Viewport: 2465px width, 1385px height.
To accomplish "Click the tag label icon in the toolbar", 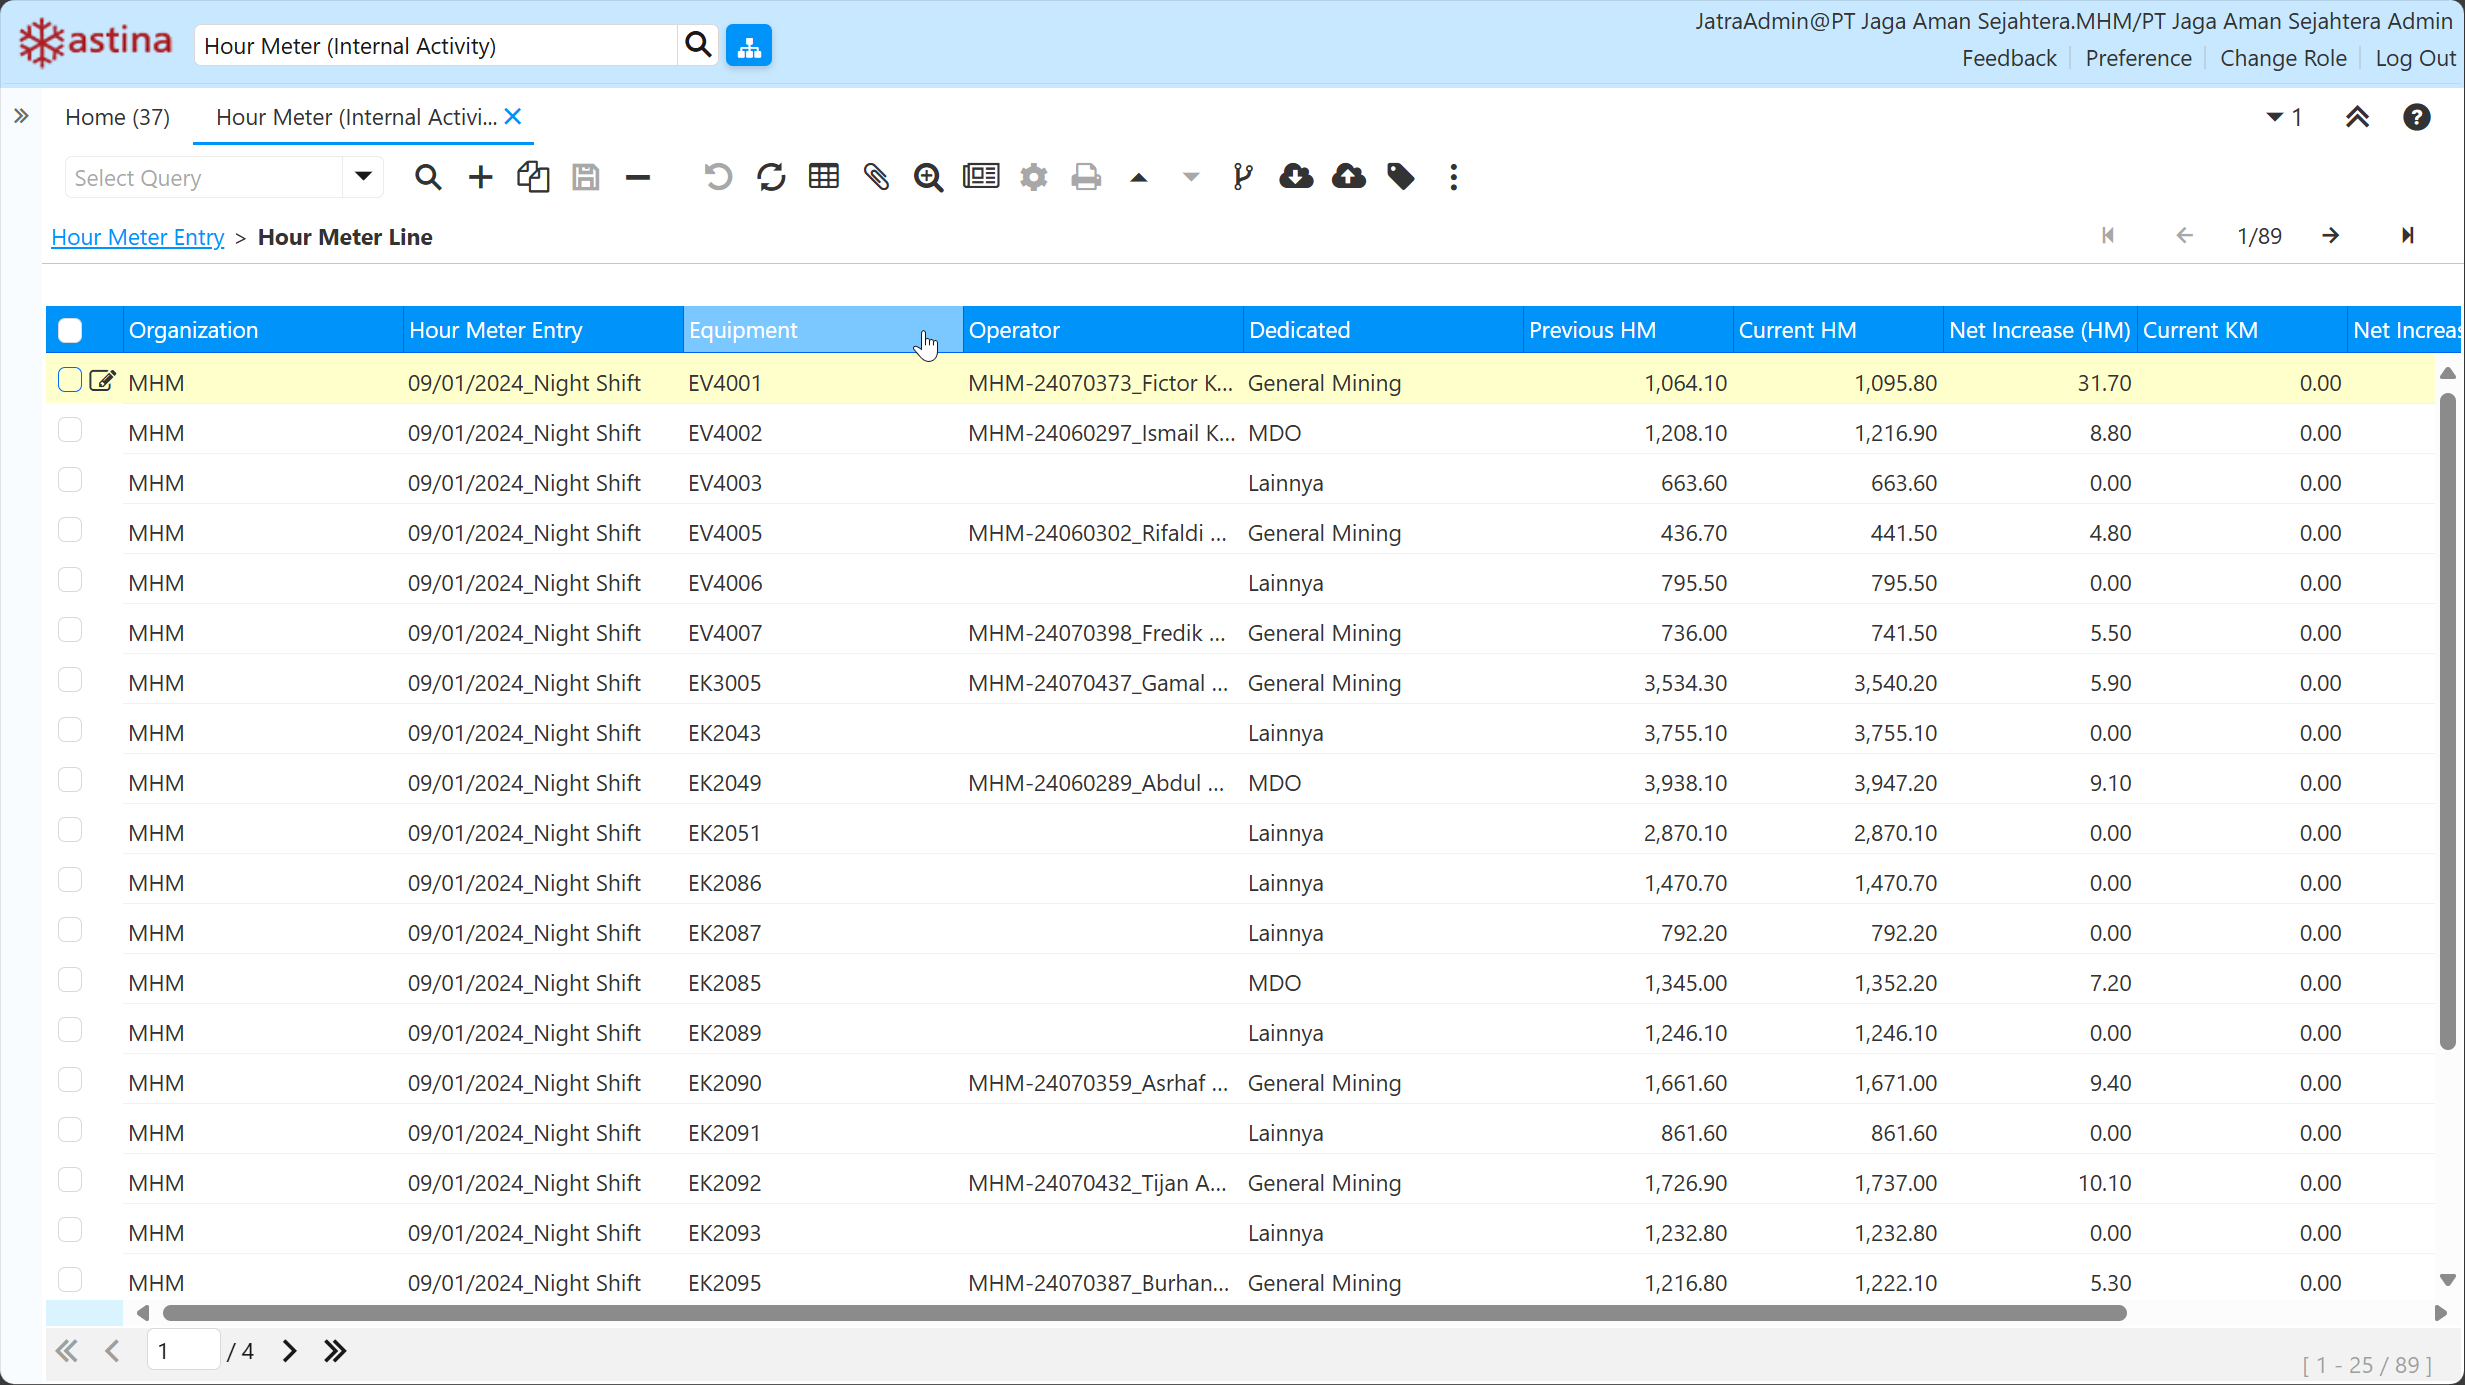I will 1401,178.
